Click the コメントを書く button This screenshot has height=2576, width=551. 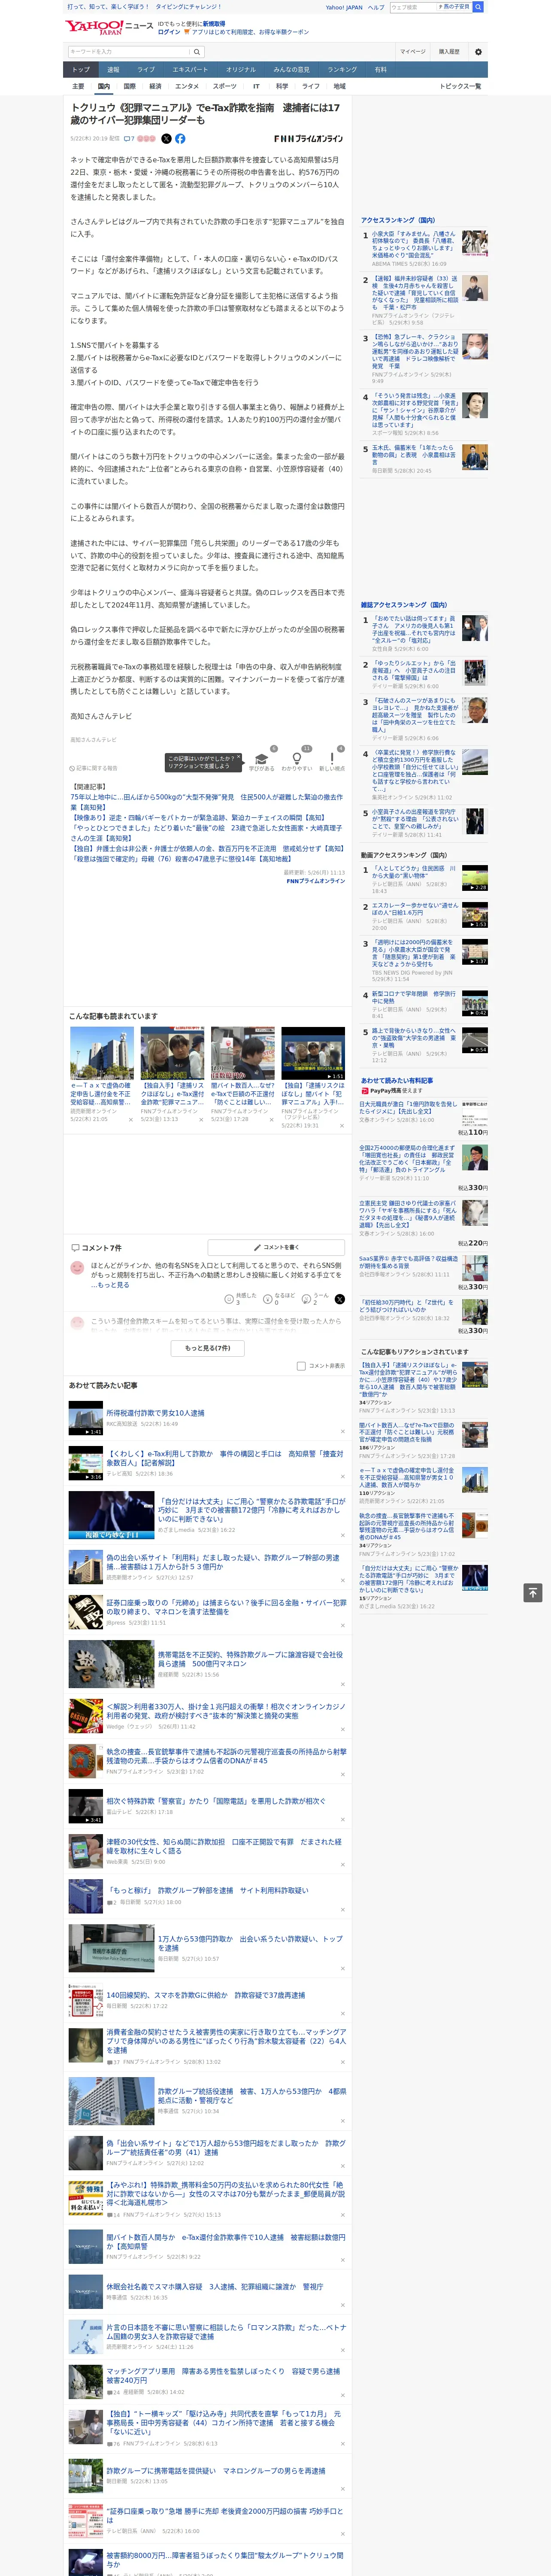click(276, 1247)
